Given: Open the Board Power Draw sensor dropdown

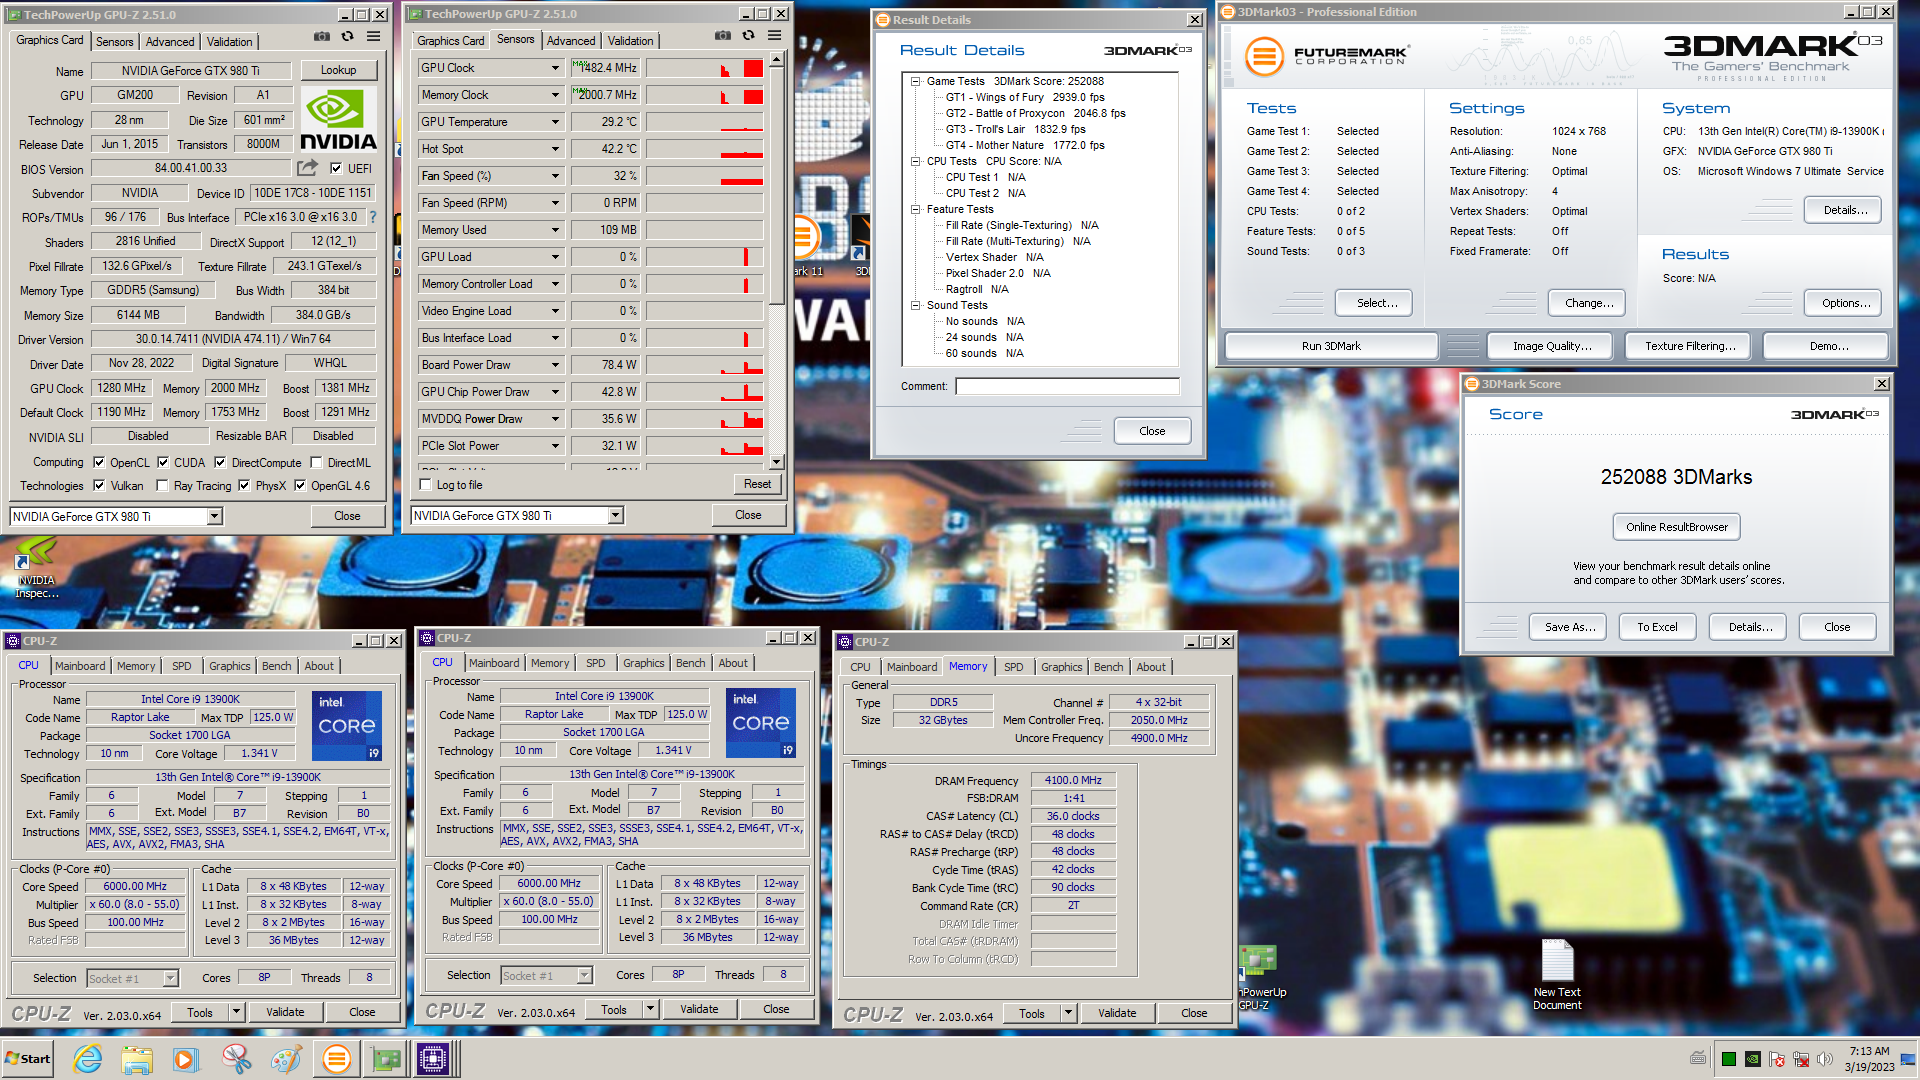Looking at the screenshot, I should 555,365.
